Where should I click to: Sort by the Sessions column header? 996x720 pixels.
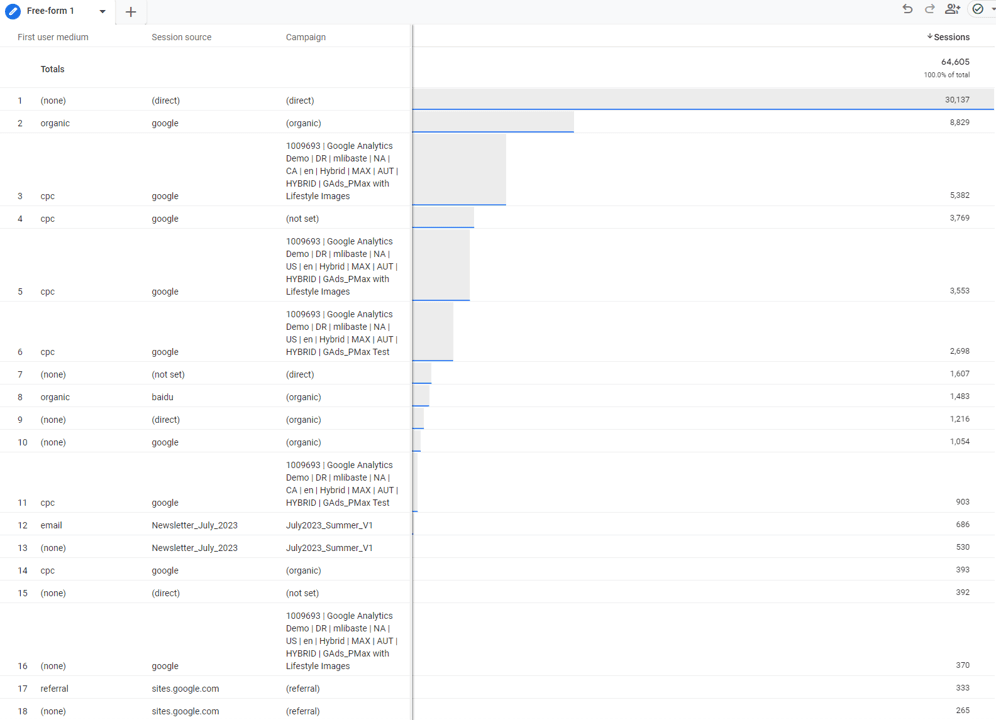[949, 37]
